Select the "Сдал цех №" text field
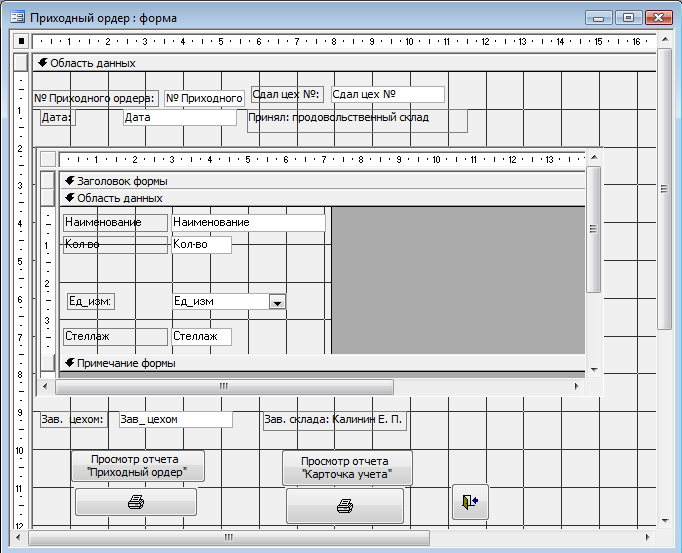Image resolution: width=682 pixels, height=553 pixels. pyautogui.click(x=388, y=94)
